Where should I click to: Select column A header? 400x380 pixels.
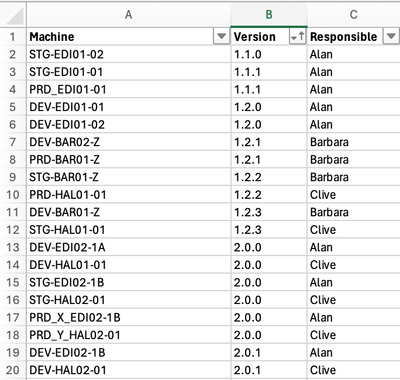click(x=129, y=14)
